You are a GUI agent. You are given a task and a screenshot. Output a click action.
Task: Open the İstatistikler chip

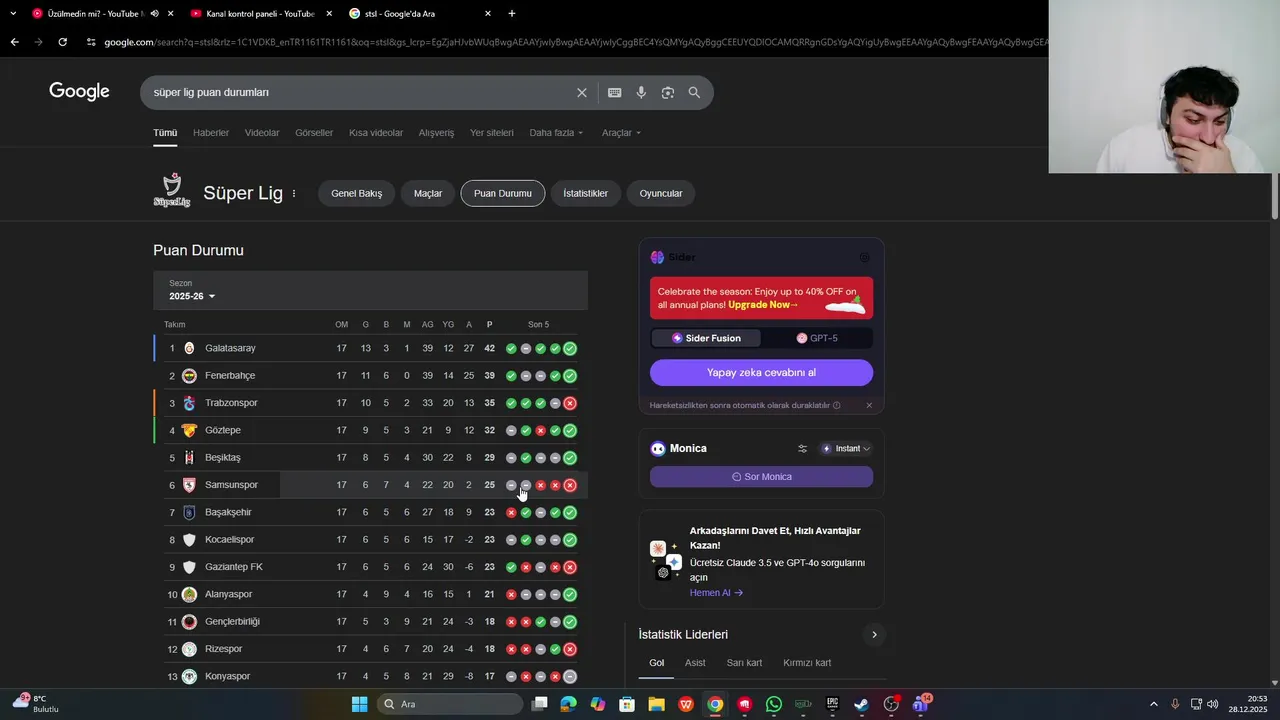point(586,194)
